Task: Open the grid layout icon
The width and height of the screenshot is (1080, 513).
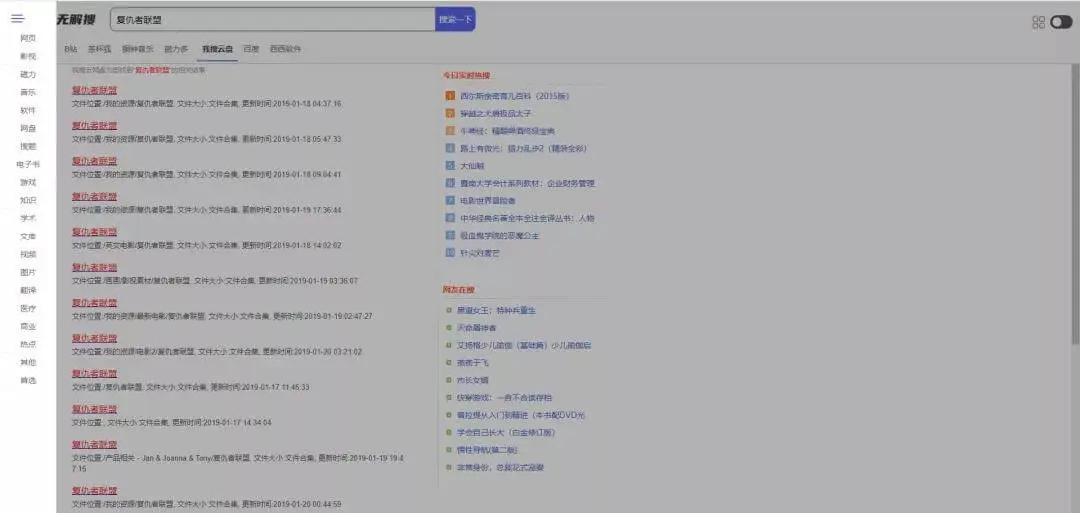Action: 1039,22
